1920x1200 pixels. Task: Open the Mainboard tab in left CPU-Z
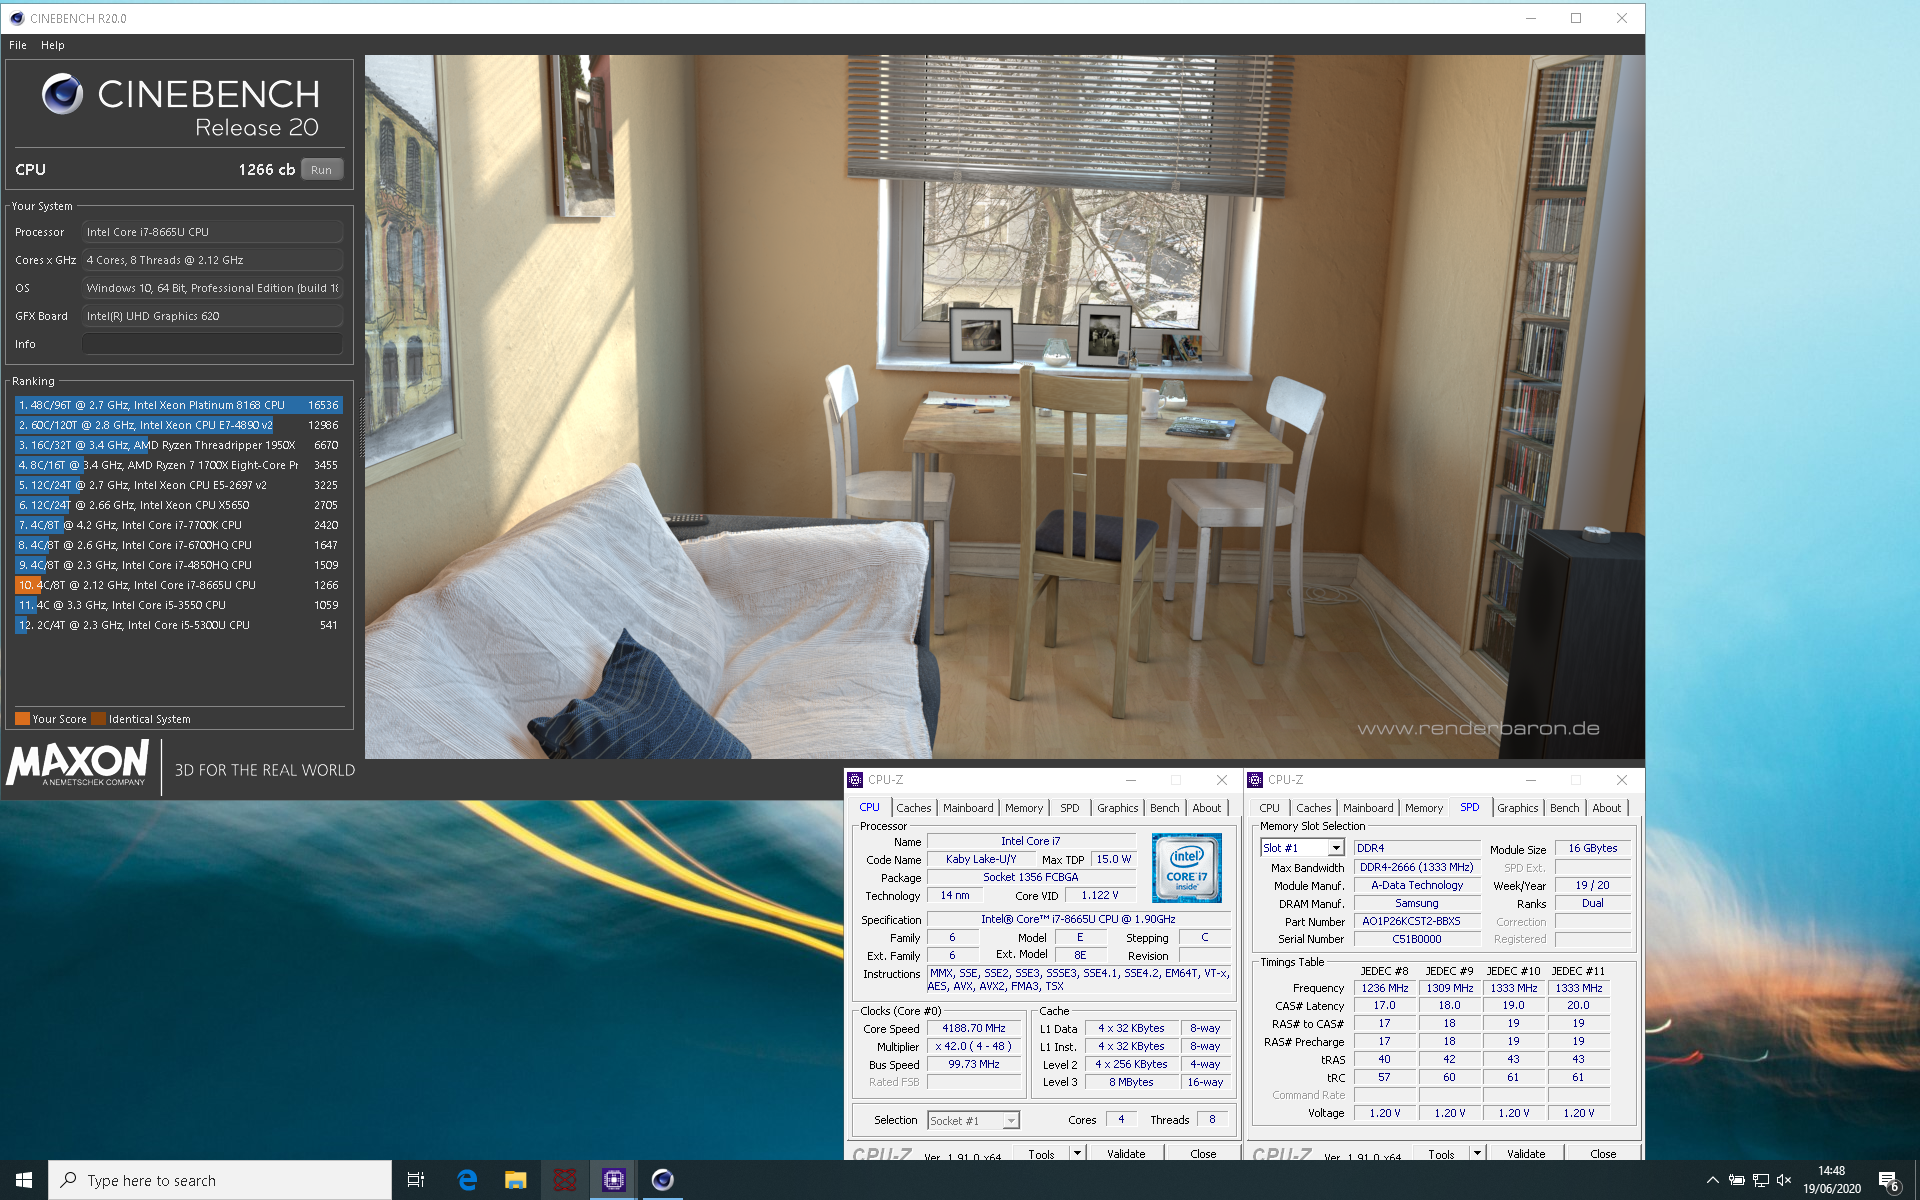[x=968, y=808]
